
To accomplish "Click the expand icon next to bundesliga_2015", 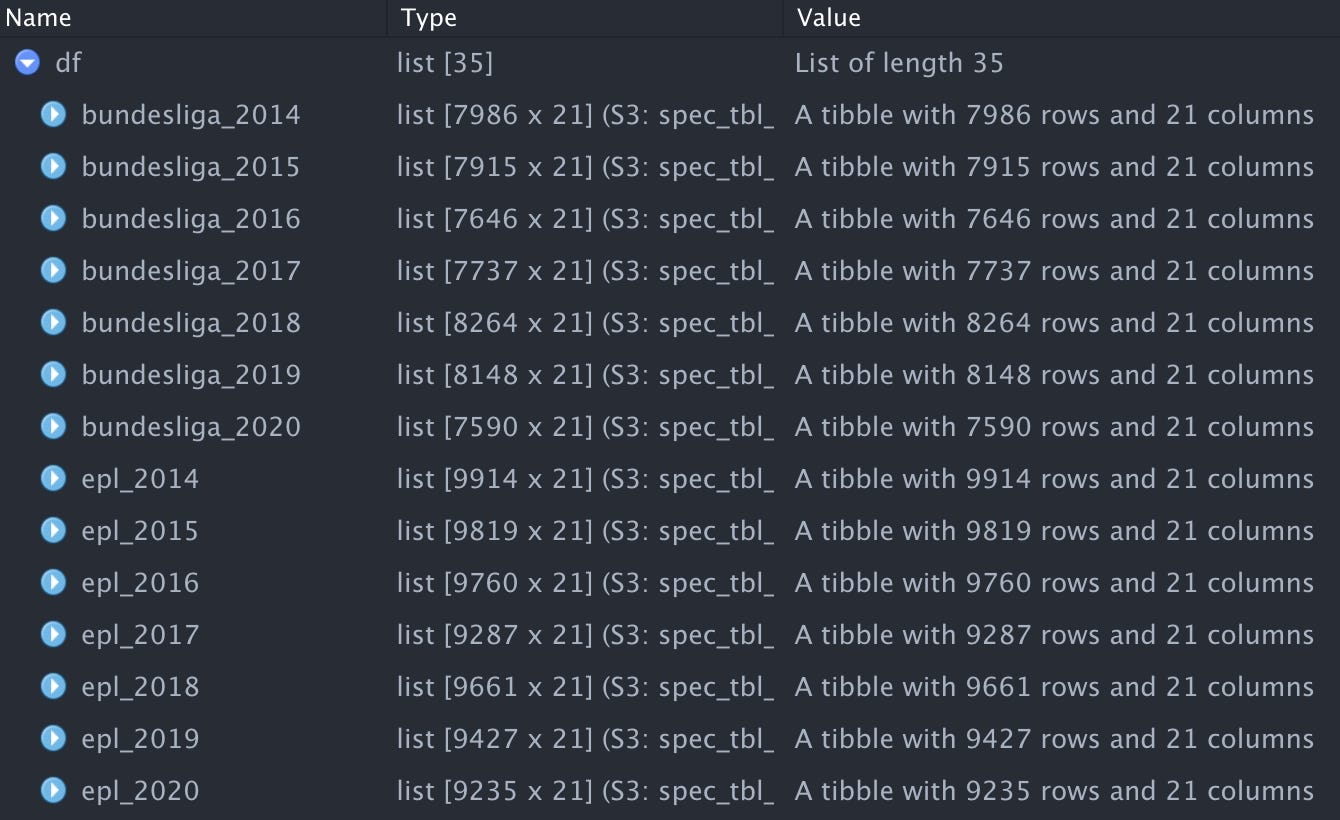I will click(53, 166).
